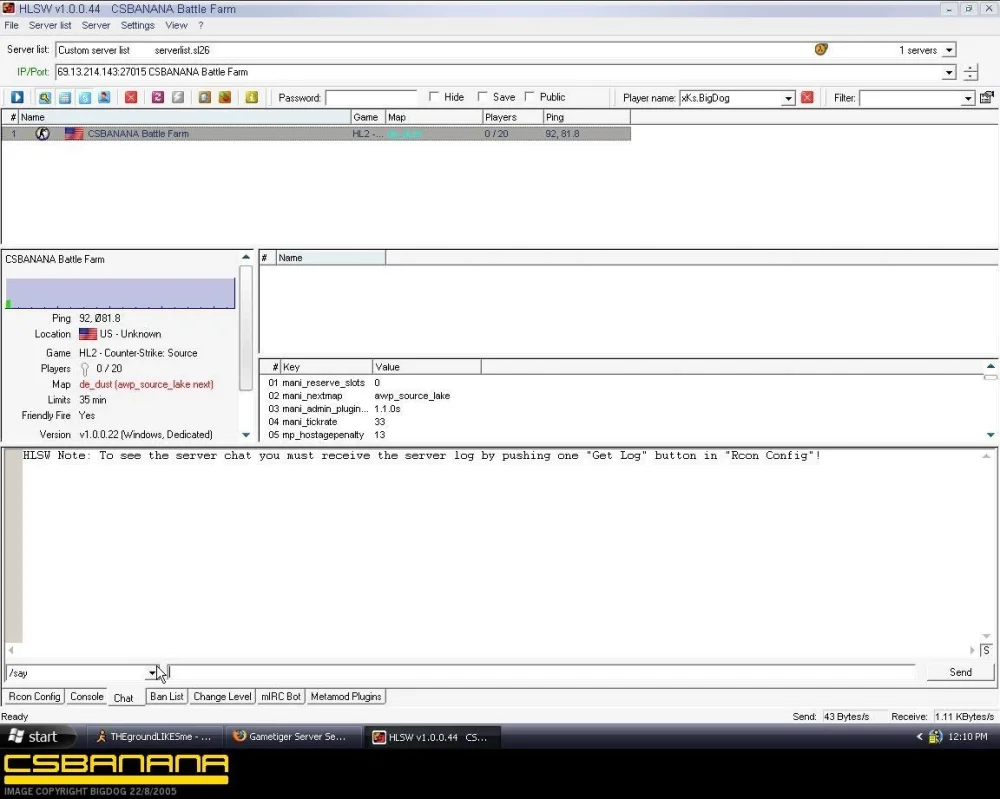Switch to the mIRC Bot tab
Viewport: 1000px width, 799px height.
click(x=281, y=696)
